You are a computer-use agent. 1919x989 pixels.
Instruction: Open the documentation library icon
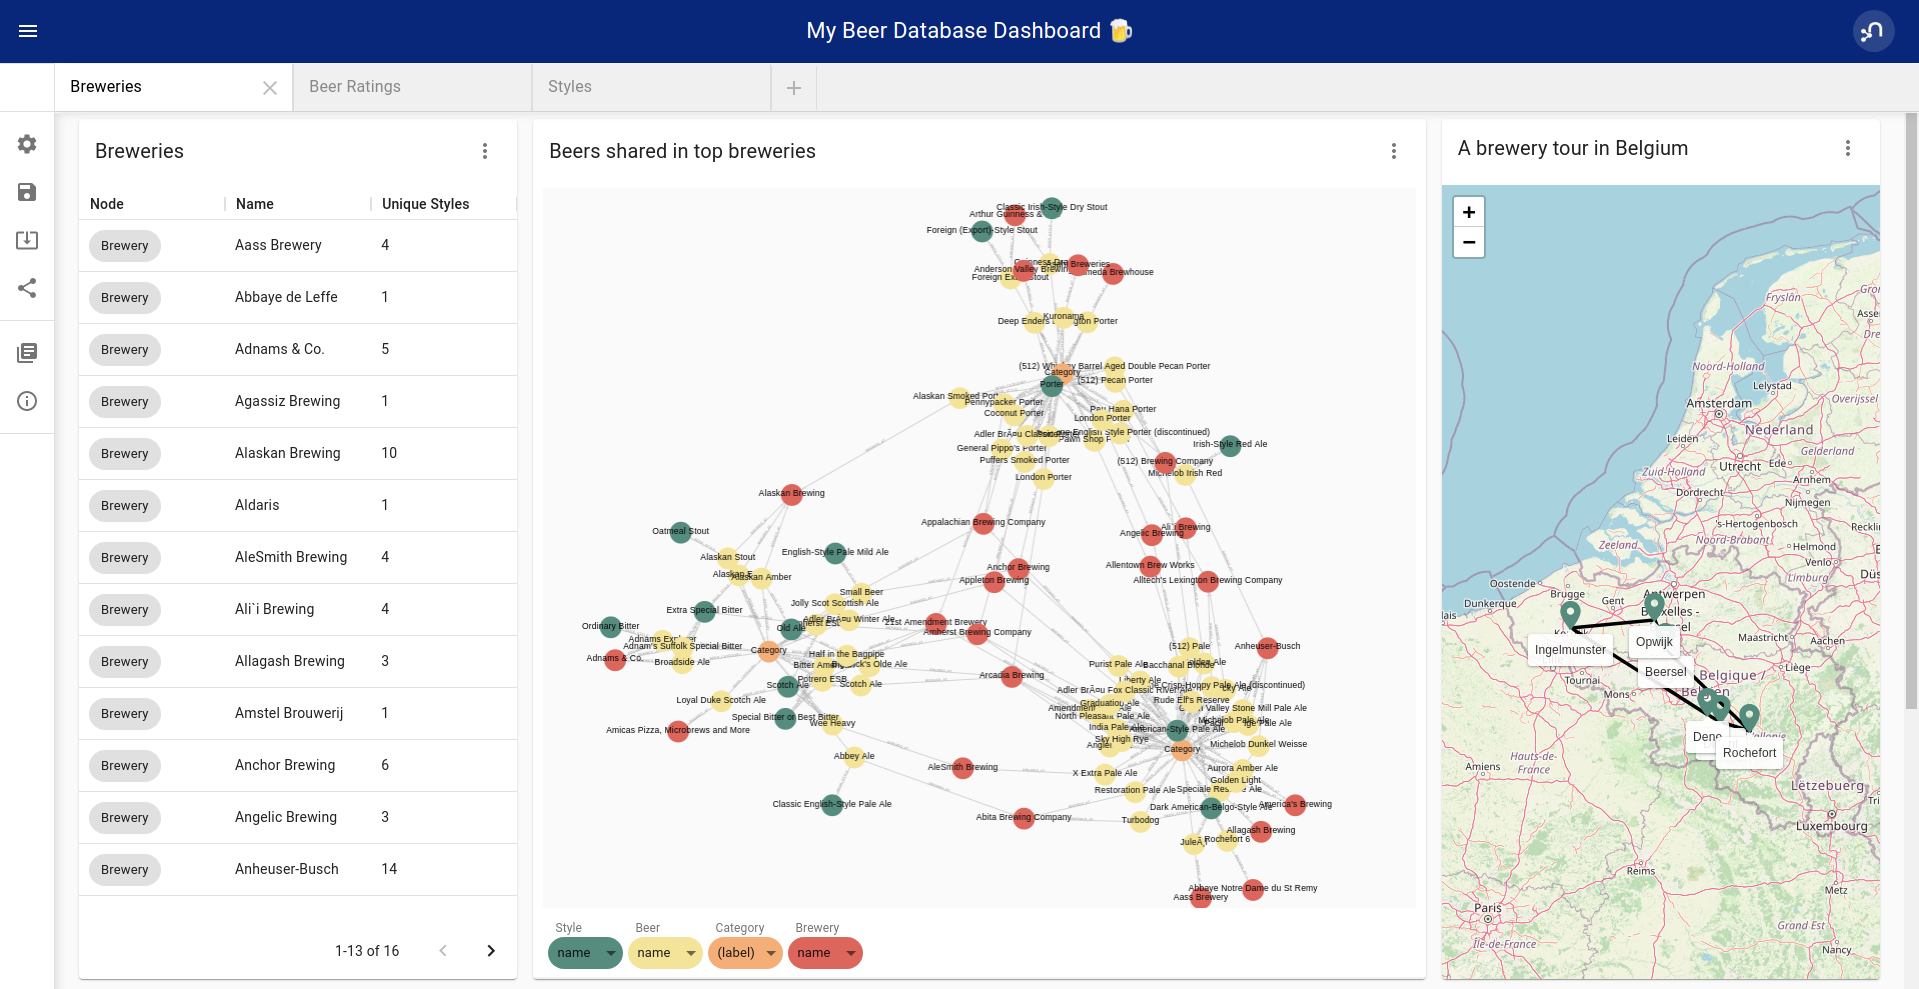tap(27, 353)
